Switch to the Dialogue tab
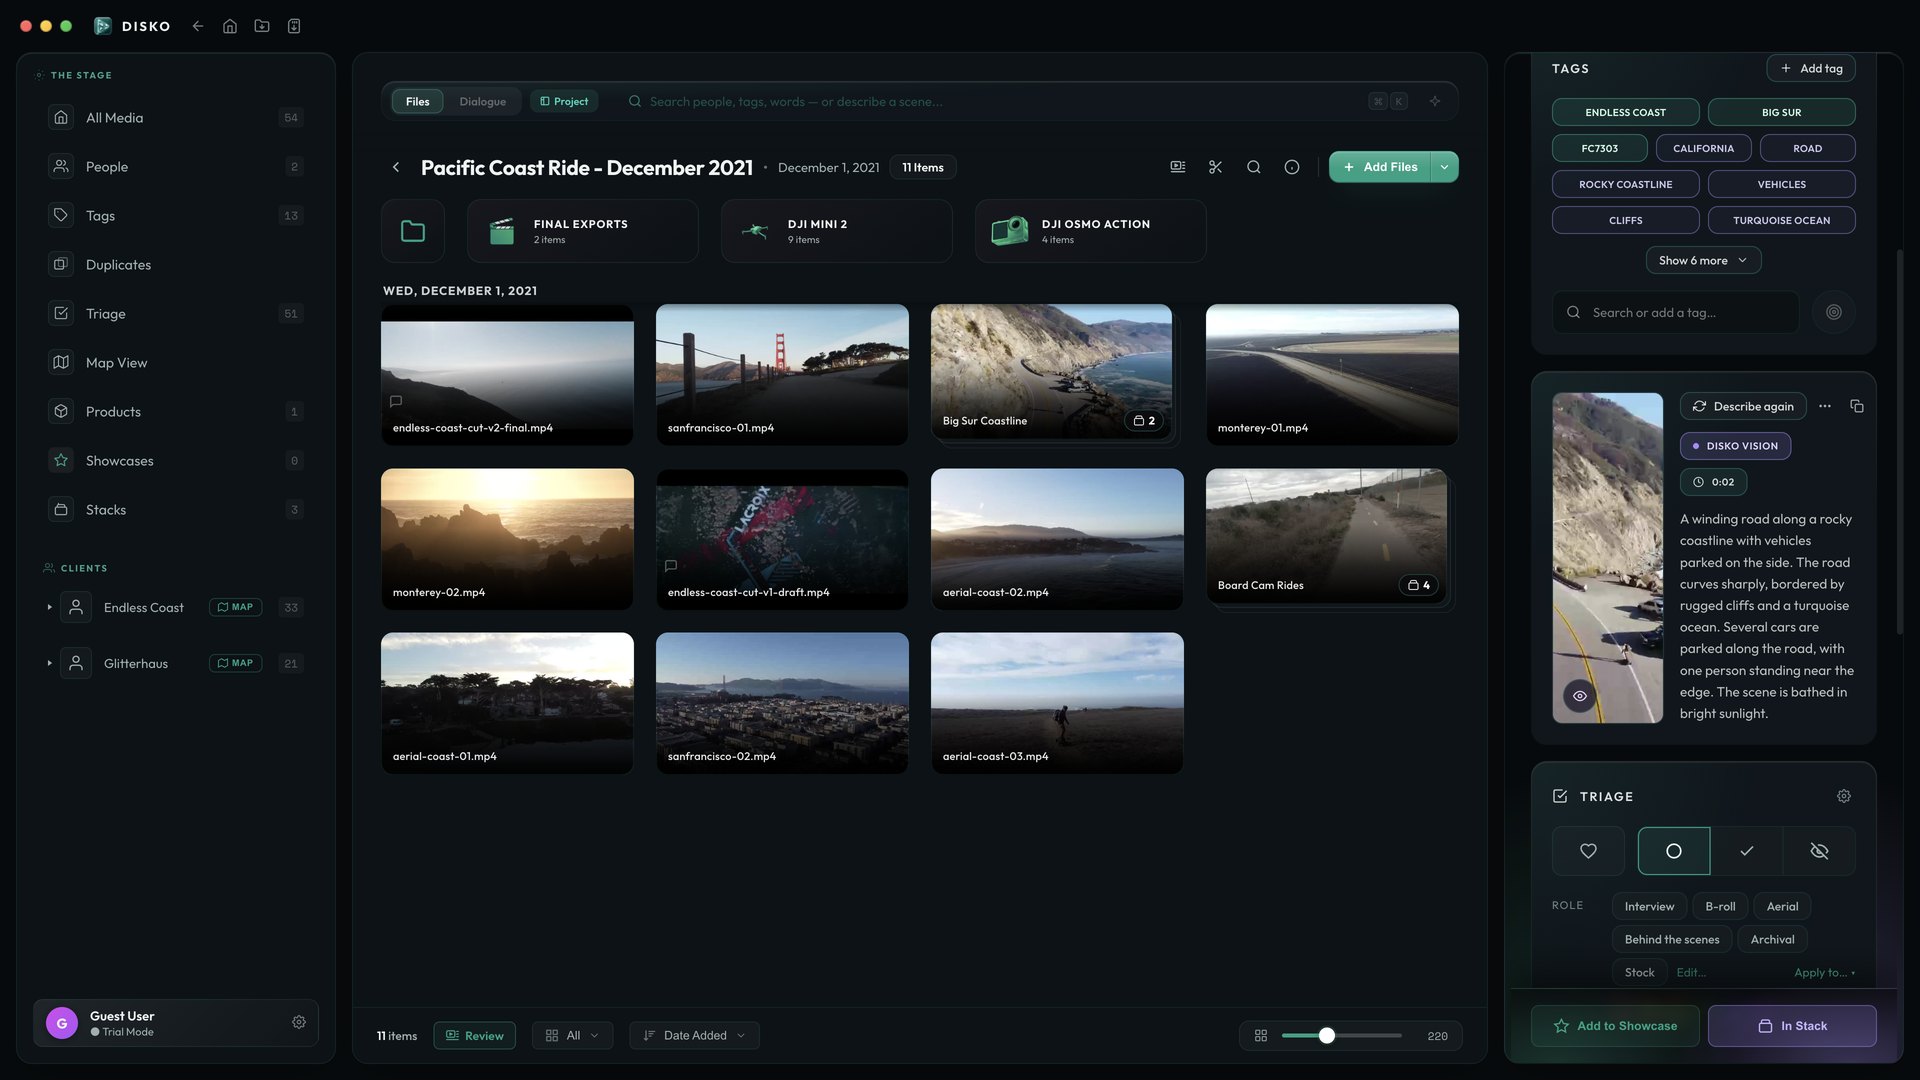Image resolution: width=1920 pixels, height=1080 pixels. [483, 101]
